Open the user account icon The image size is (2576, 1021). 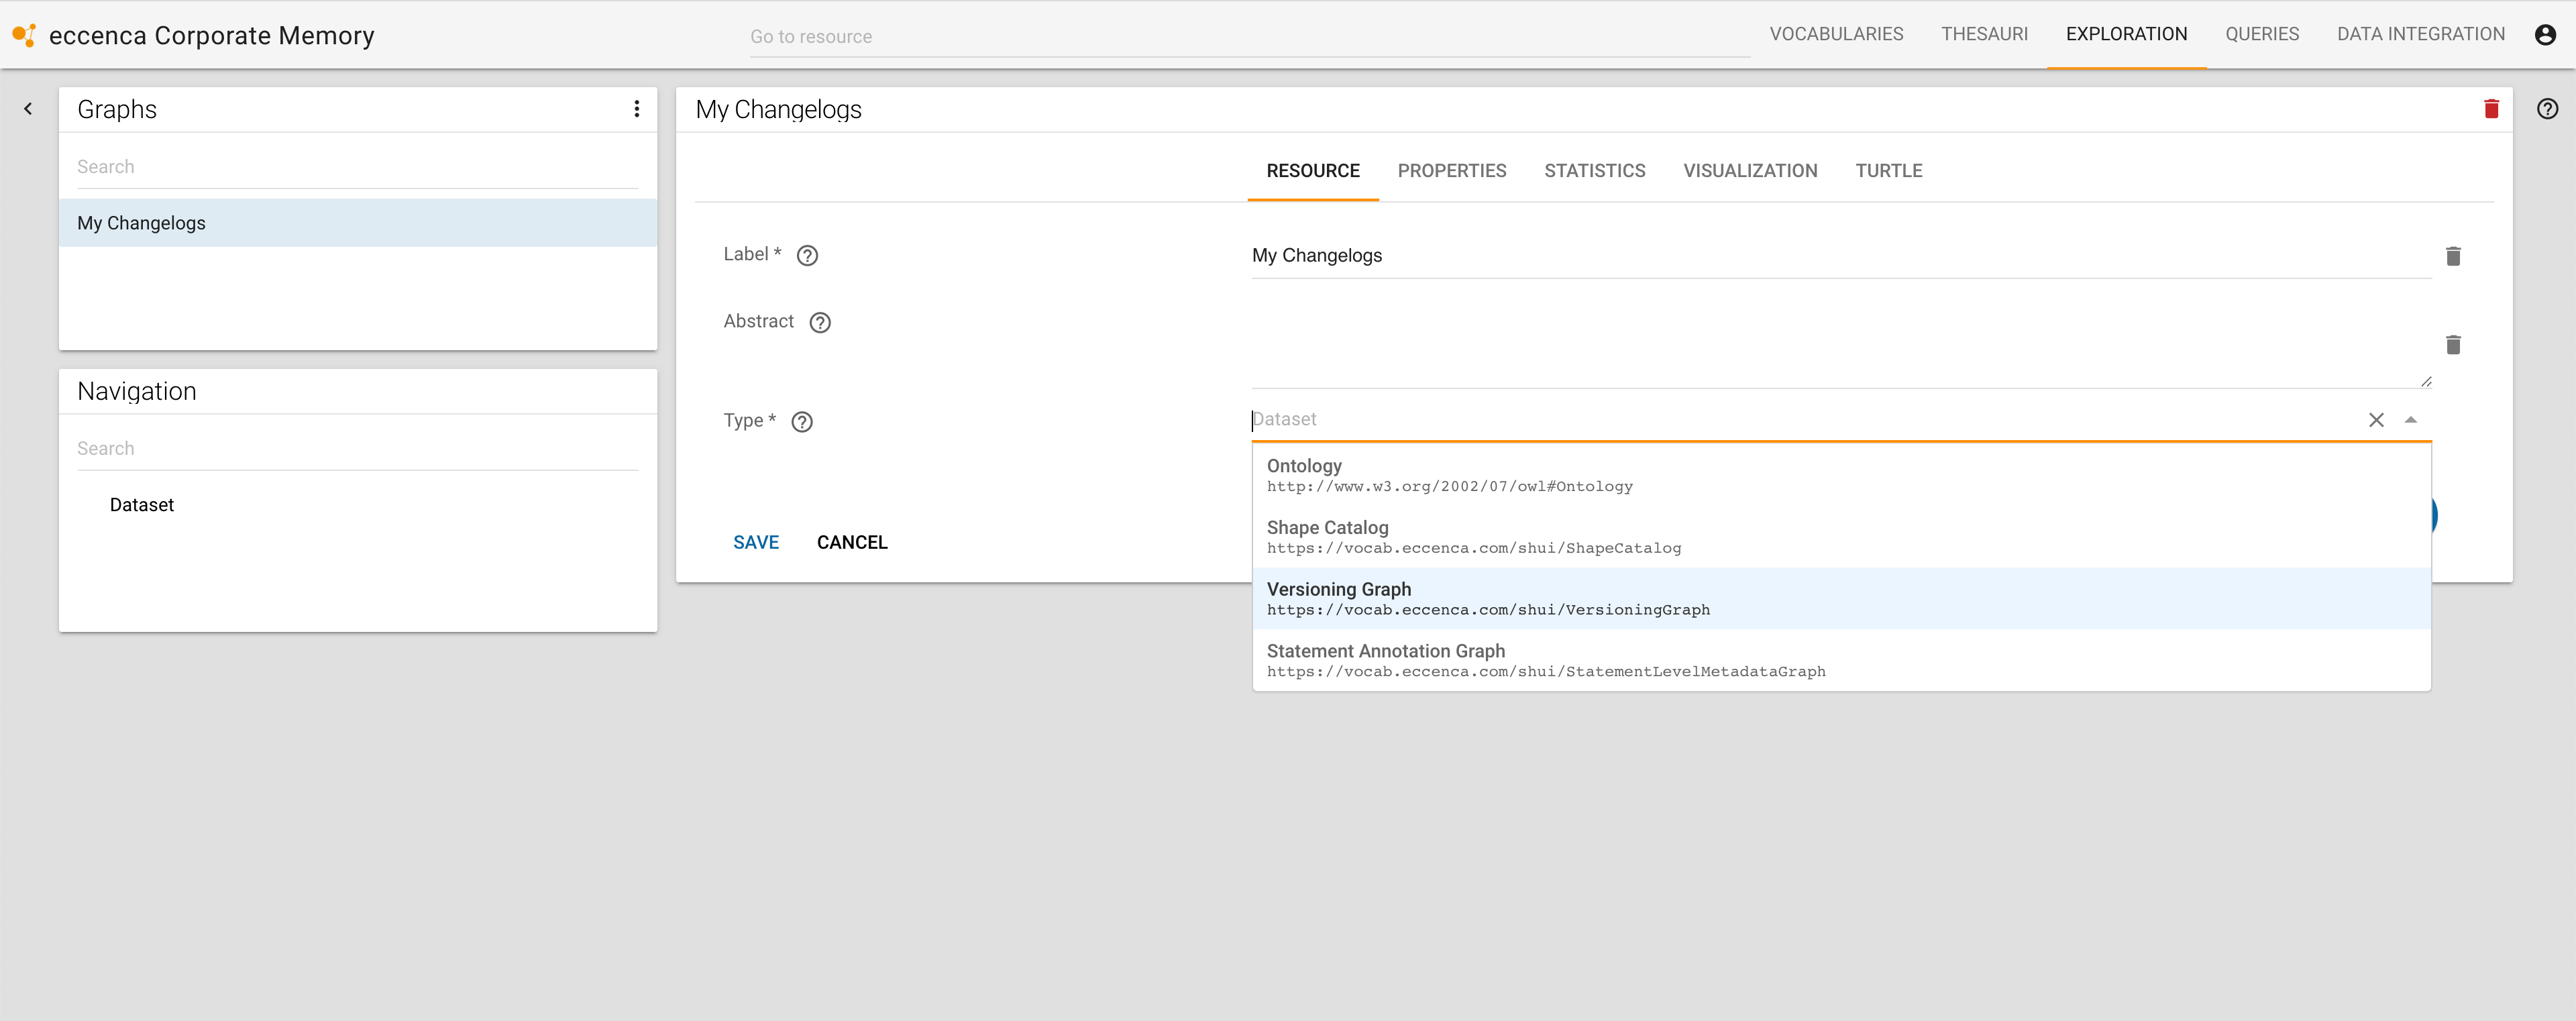pyautogui.click(x=2544, y=35)
